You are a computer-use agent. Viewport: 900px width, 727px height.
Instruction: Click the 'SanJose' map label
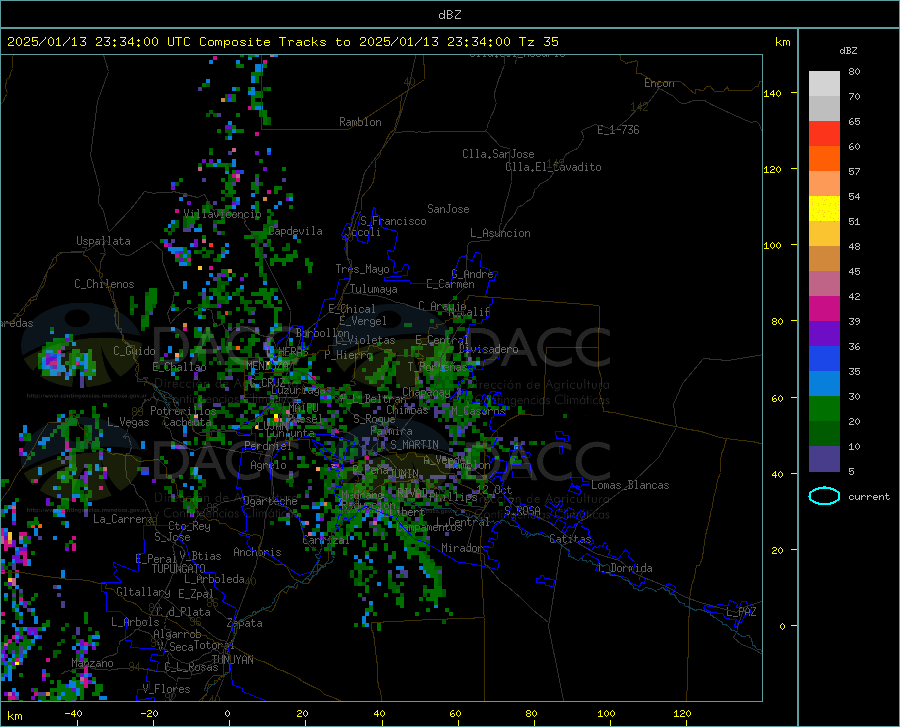click(x=448, y=209)
